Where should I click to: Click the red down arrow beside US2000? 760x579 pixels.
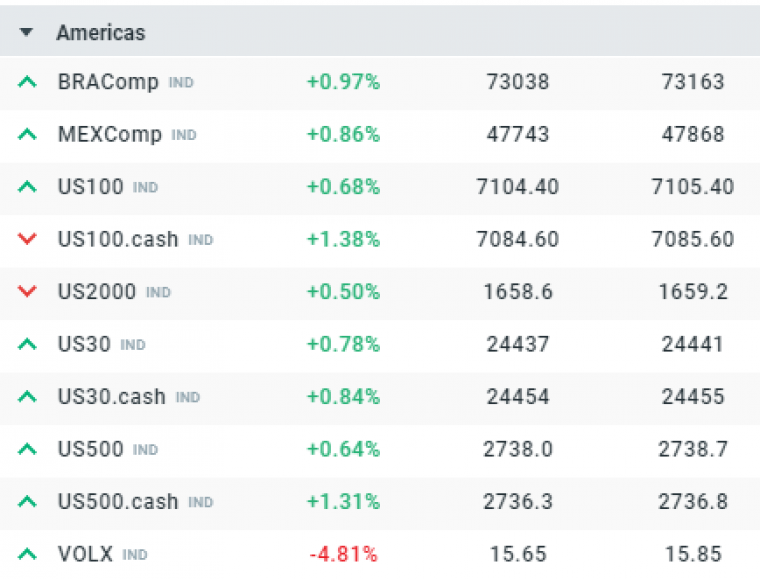(27, 292)
